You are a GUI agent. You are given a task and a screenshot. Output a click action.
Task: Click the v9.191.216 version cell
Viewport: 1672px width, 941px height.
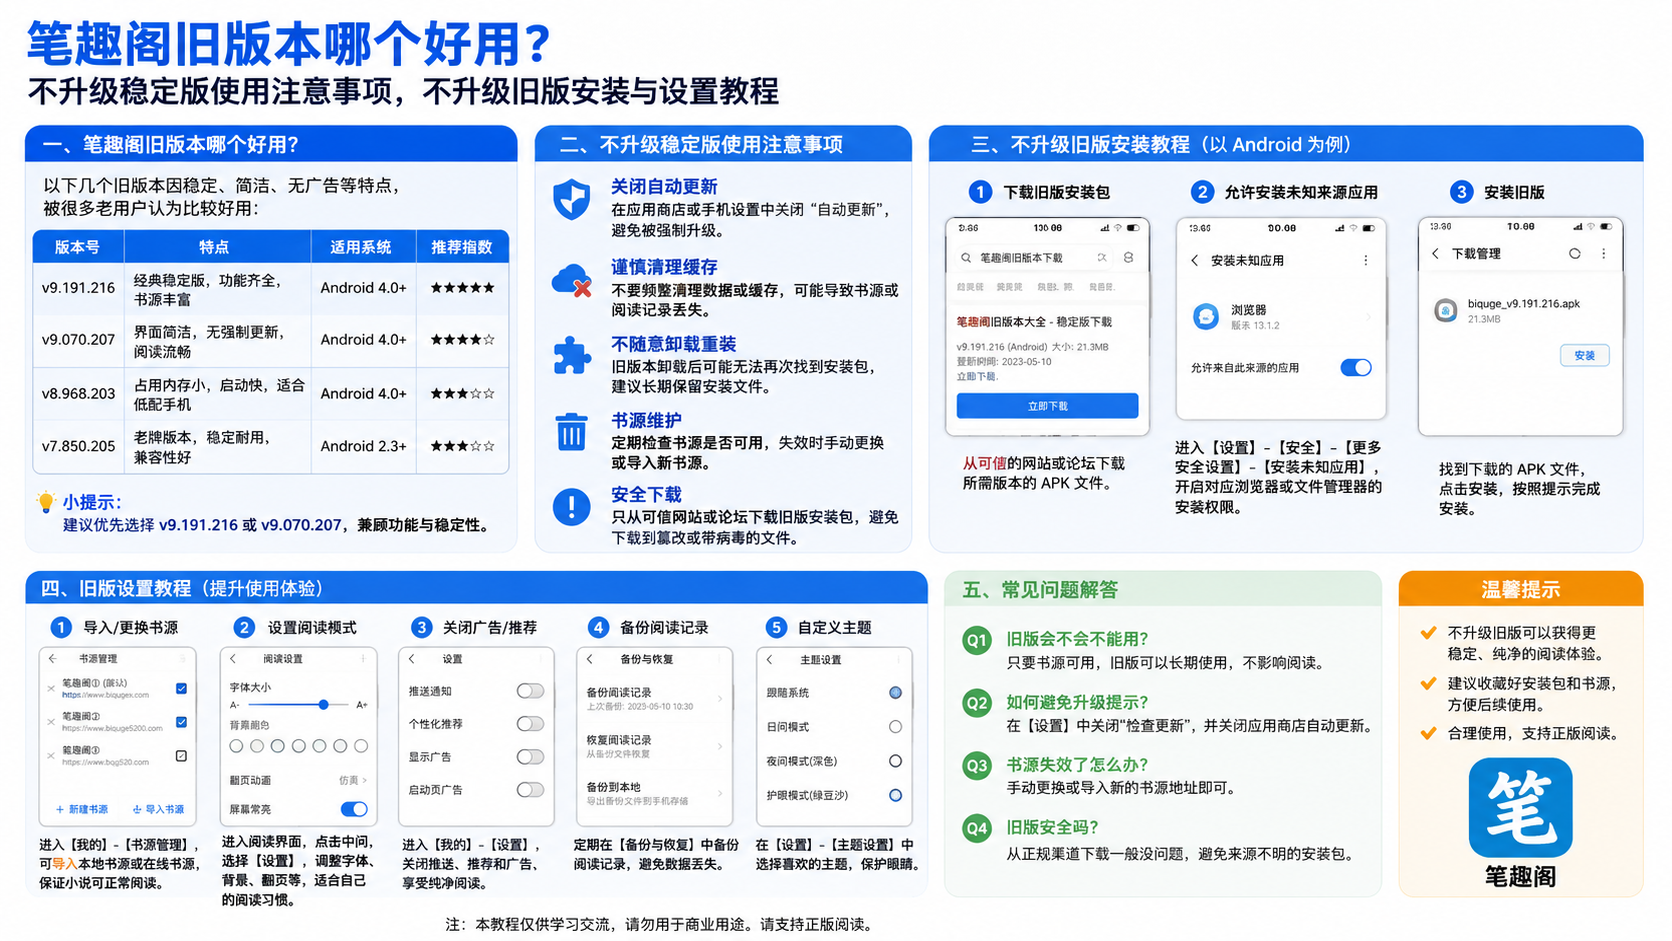coord(79,288)
